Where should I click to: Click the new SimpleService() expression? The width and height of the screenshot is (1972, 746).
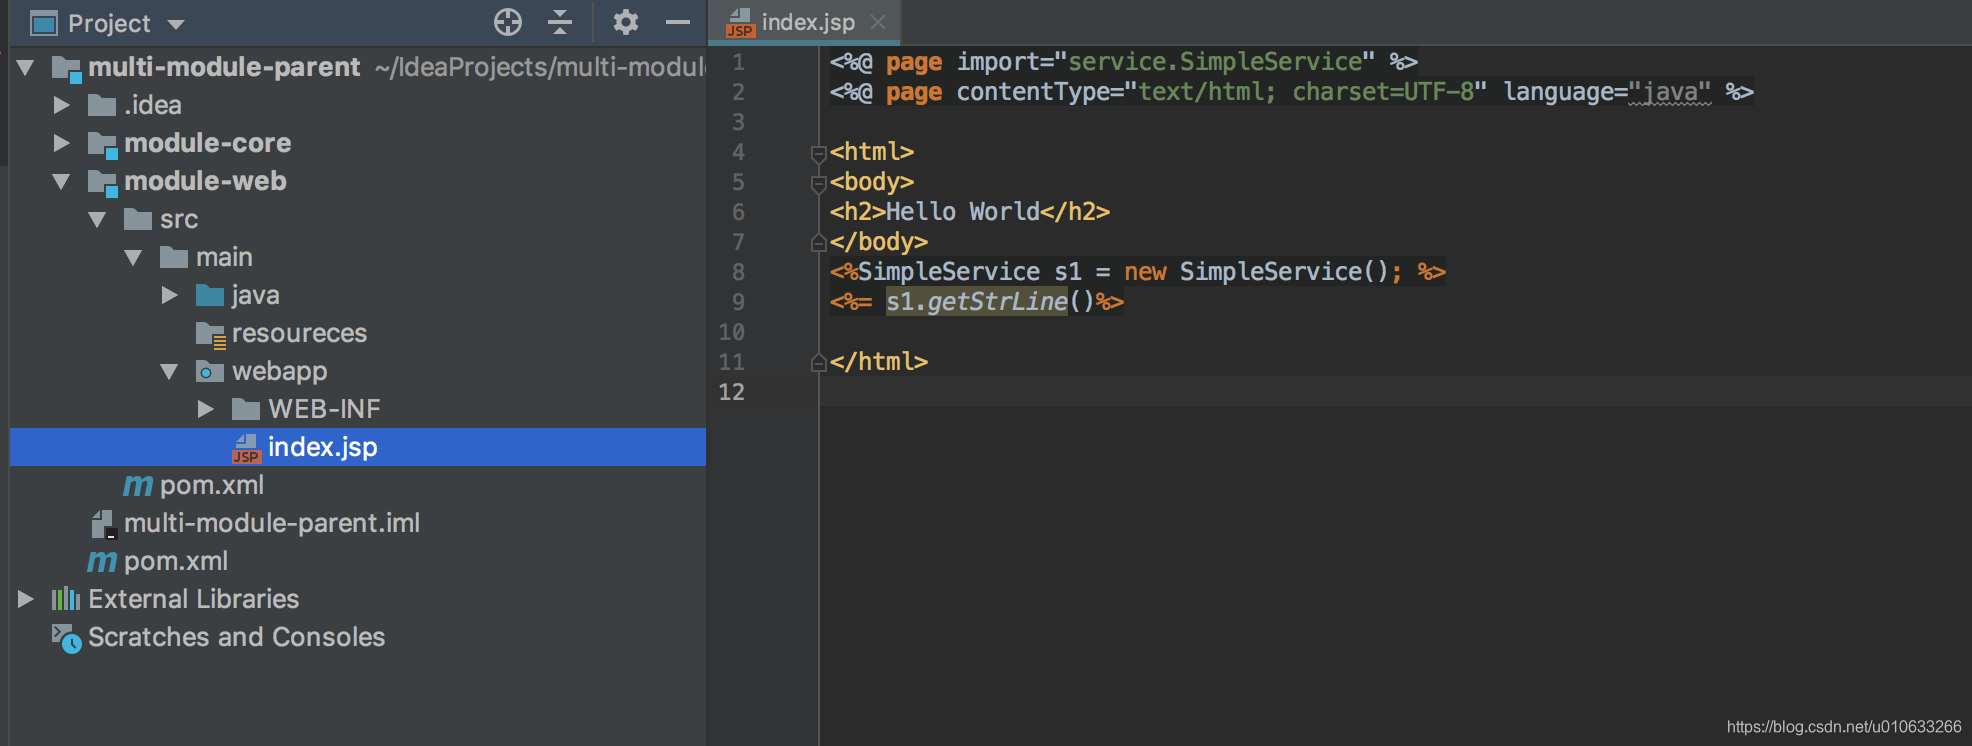click(x=1255, y=272)
